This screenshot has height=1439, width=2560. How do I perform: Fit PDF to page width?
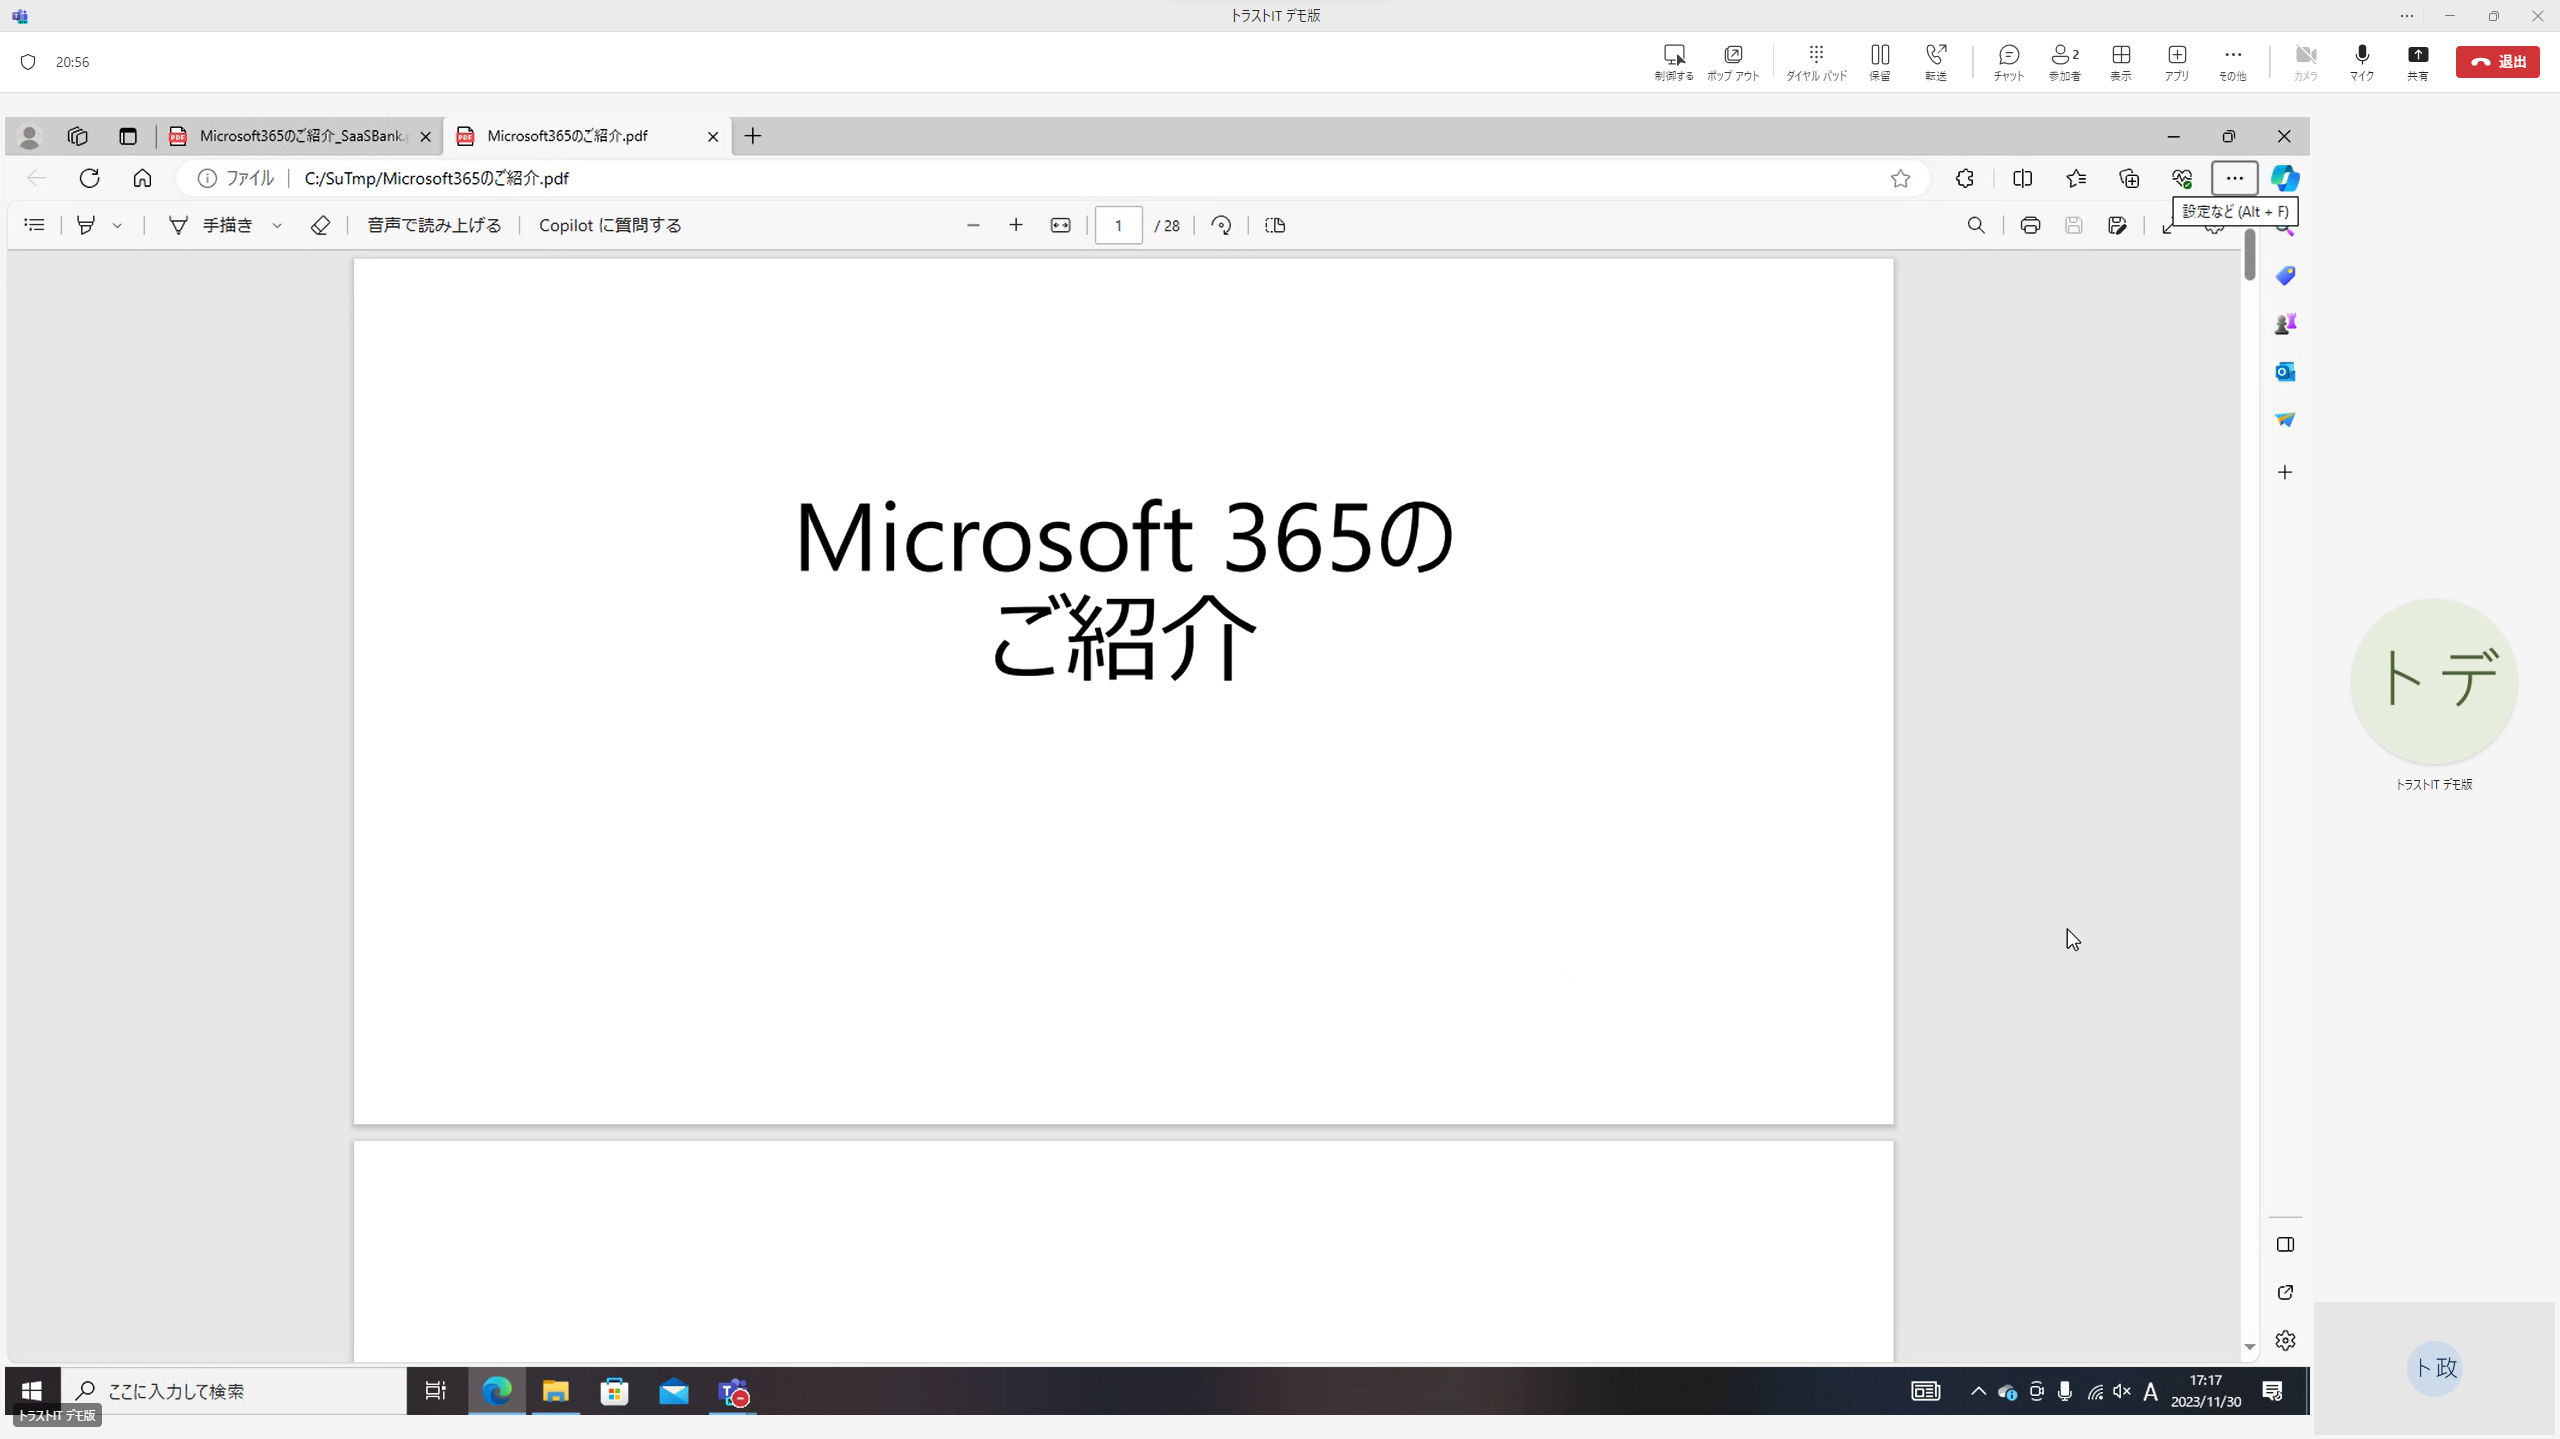(x=1060, y=225)
